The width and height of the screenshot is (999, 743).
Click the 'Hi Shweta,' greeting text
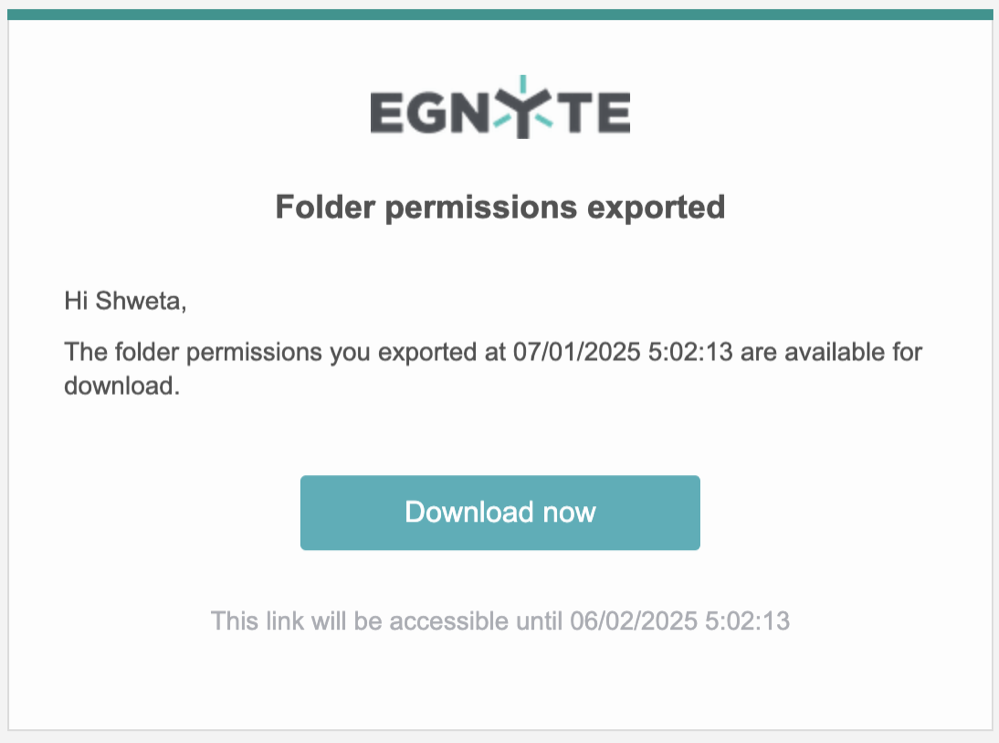click(126, 301)
